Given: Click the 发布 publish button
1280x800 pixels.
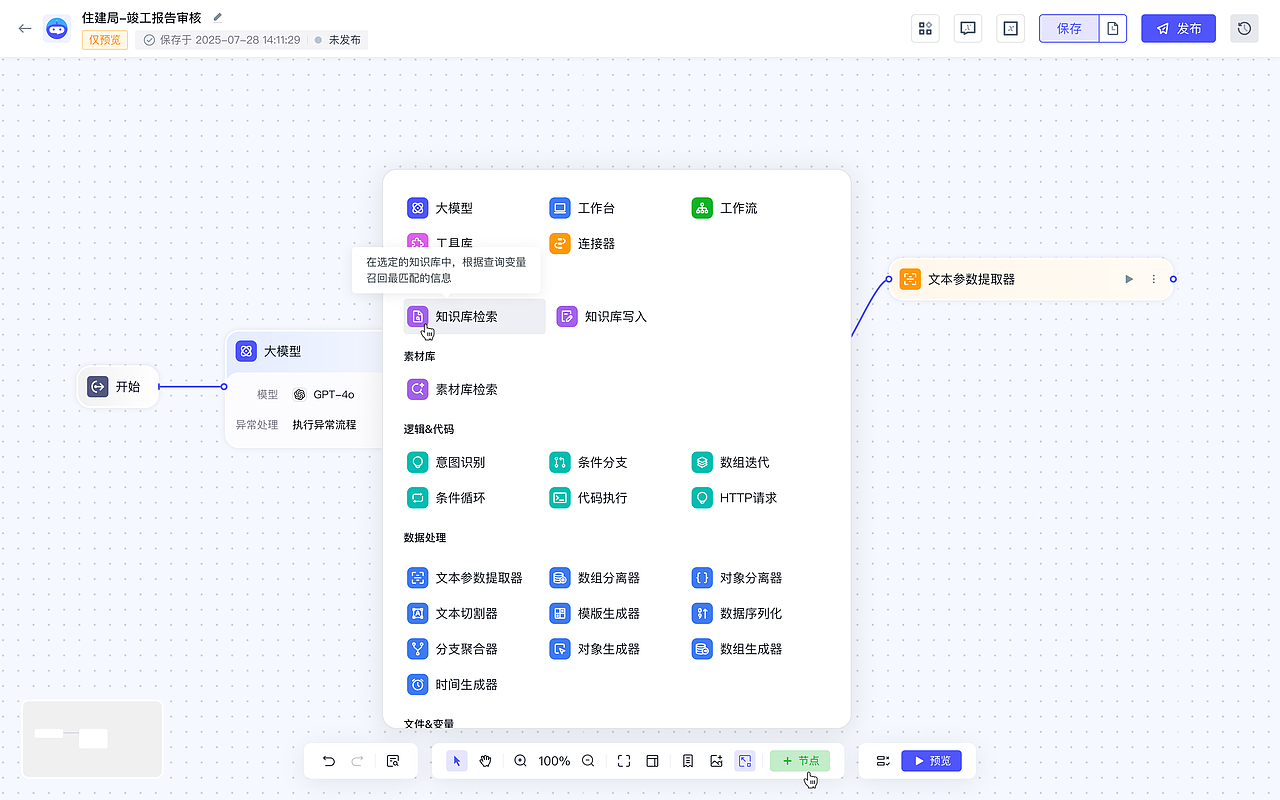Looking at the screenshot, I should [1178, 28].
